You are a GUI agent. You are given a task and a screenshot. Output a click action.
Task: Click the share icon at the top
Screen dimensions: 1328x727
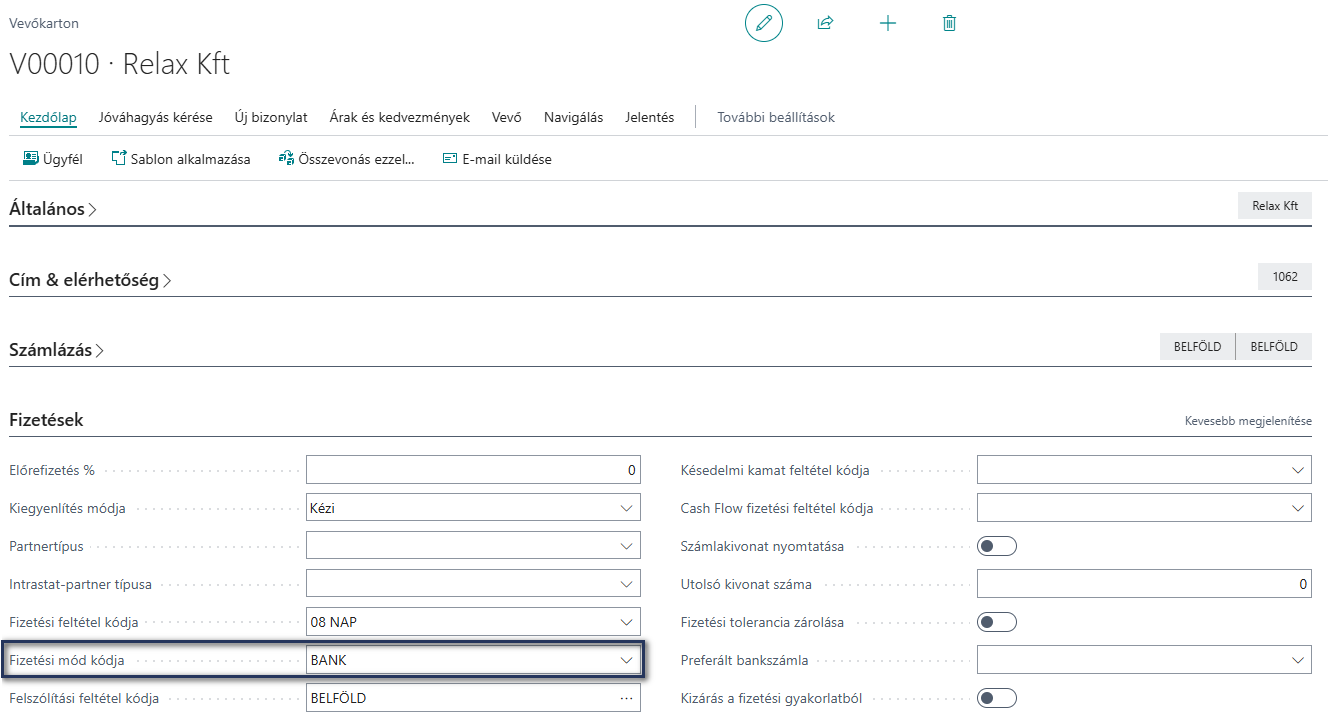[x=825, y=22]
